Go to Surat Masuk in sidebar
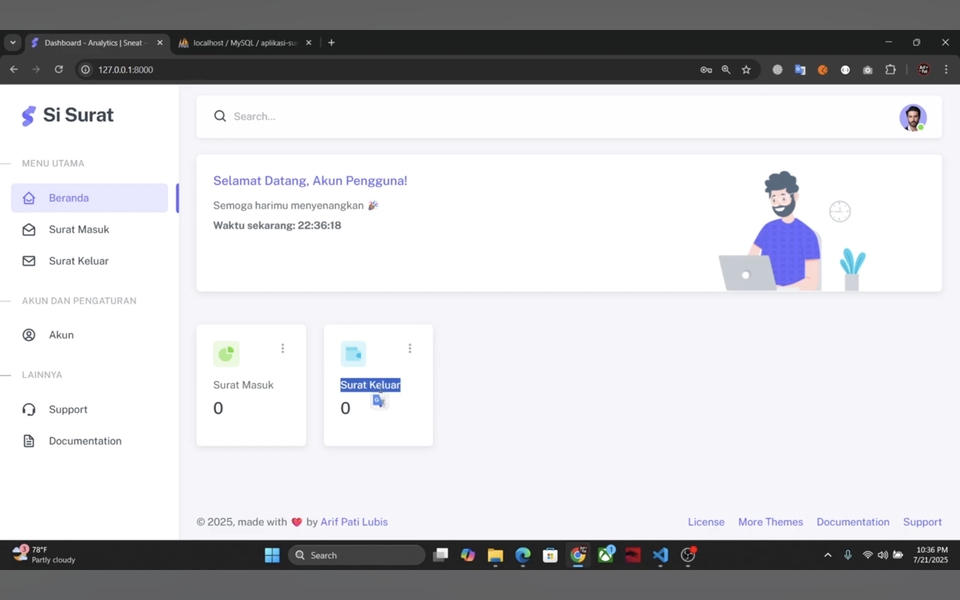 click(79, 229)
